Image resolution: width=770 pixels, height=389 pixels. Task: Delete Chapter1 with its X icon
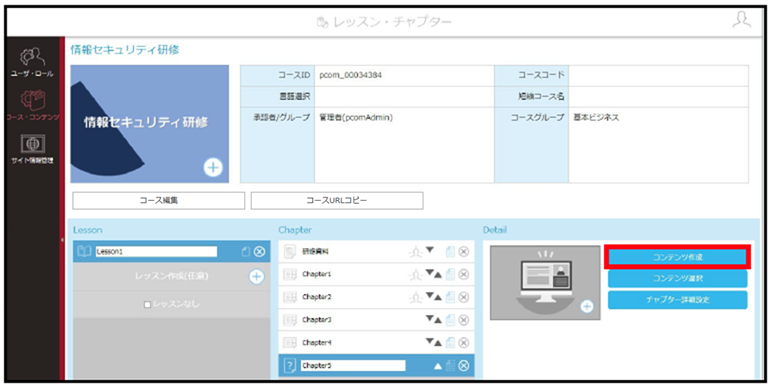[464, 275]
